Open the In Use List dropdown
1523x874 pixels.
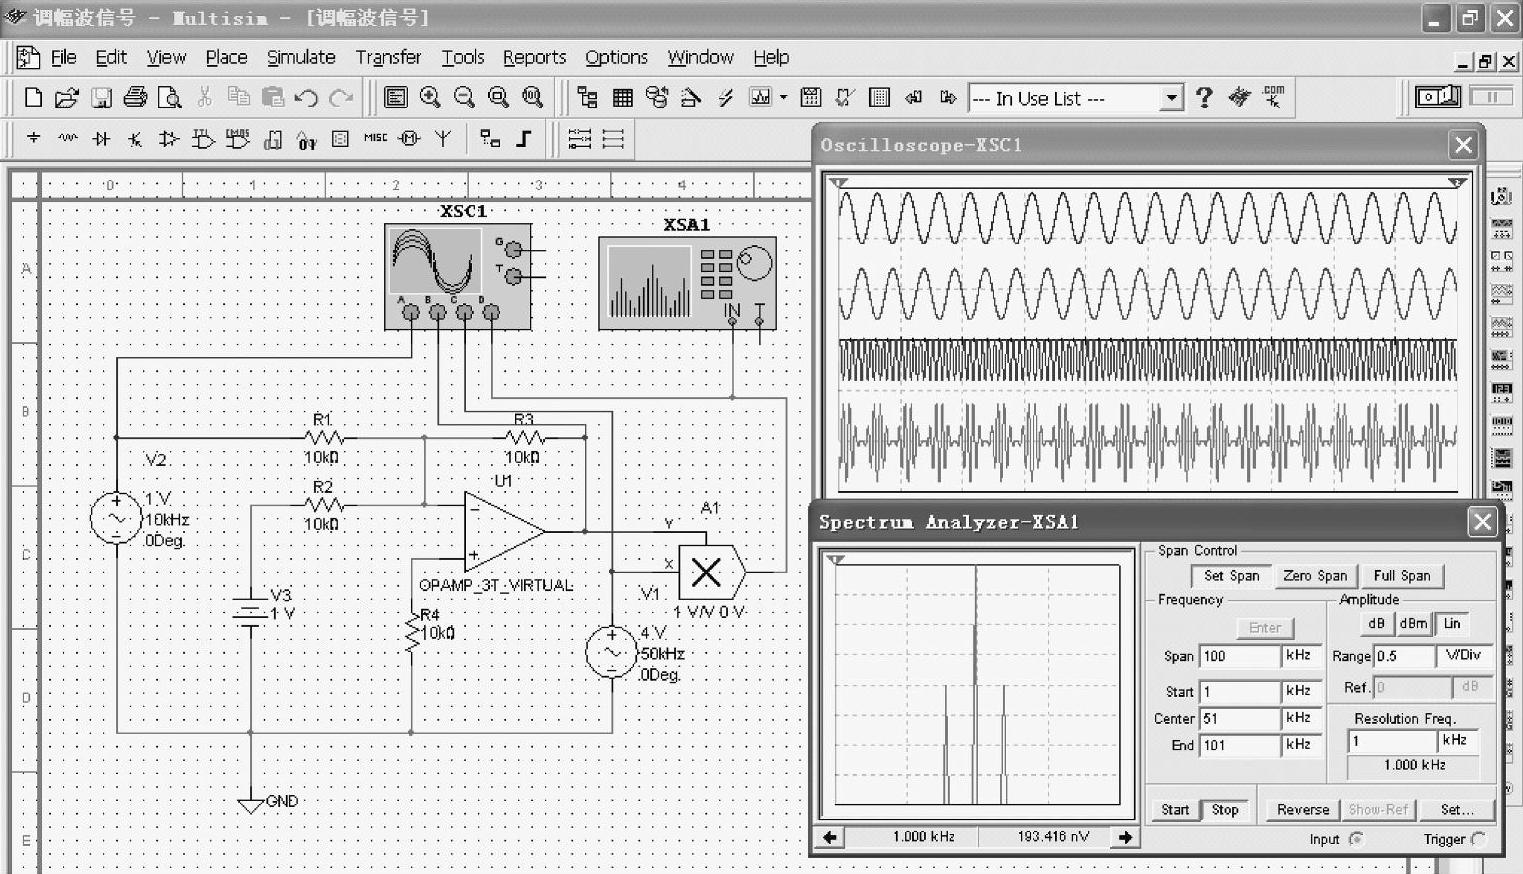coord(1171,98)
